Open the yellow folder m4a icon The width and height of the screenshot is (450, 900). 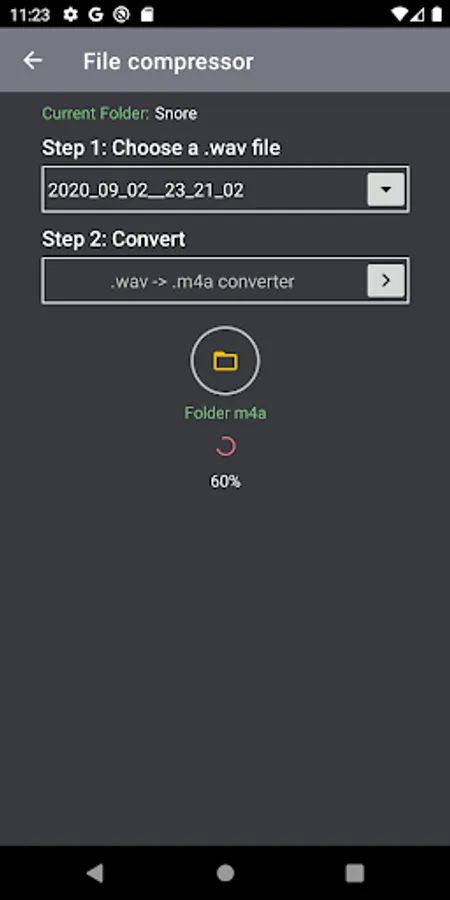[x=225, y=360]
